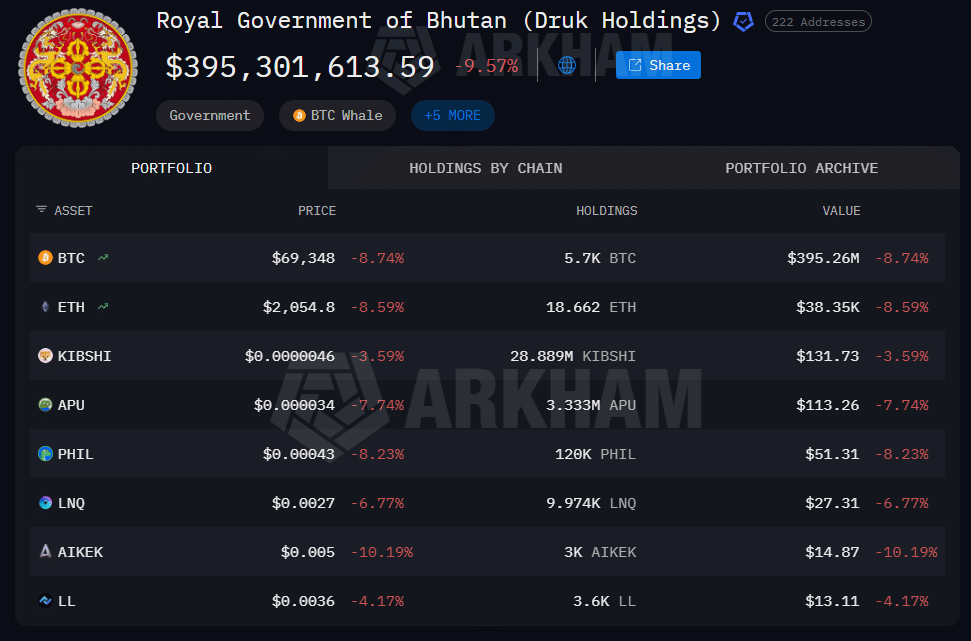Click the 3K AIKEK holdings cell
Viewport: 971px width, 641px height.
(x=600, y=552)
